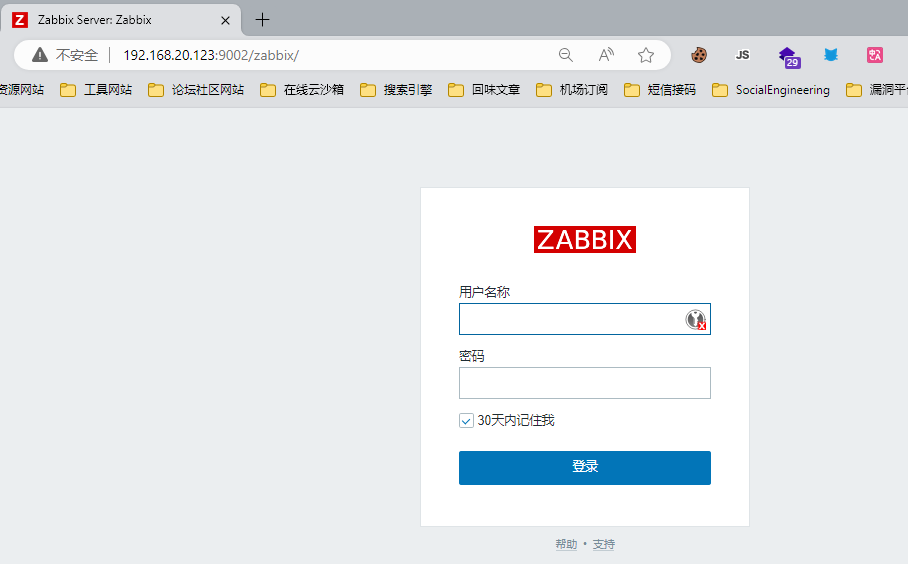Open the blue cat extension icon
The width and height of the screenshot is (908, 564).
(x=831, y=55)
